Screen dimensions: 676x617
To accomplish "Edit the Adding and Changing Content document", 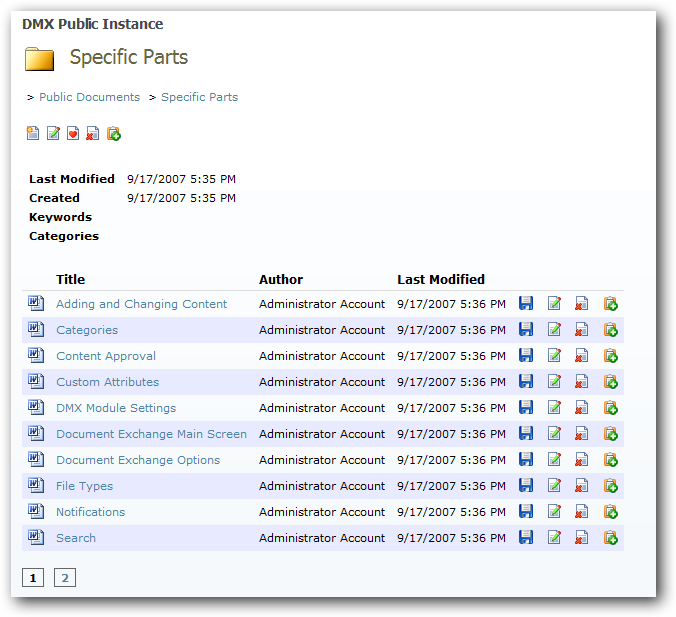I will (x=554, y=304).
